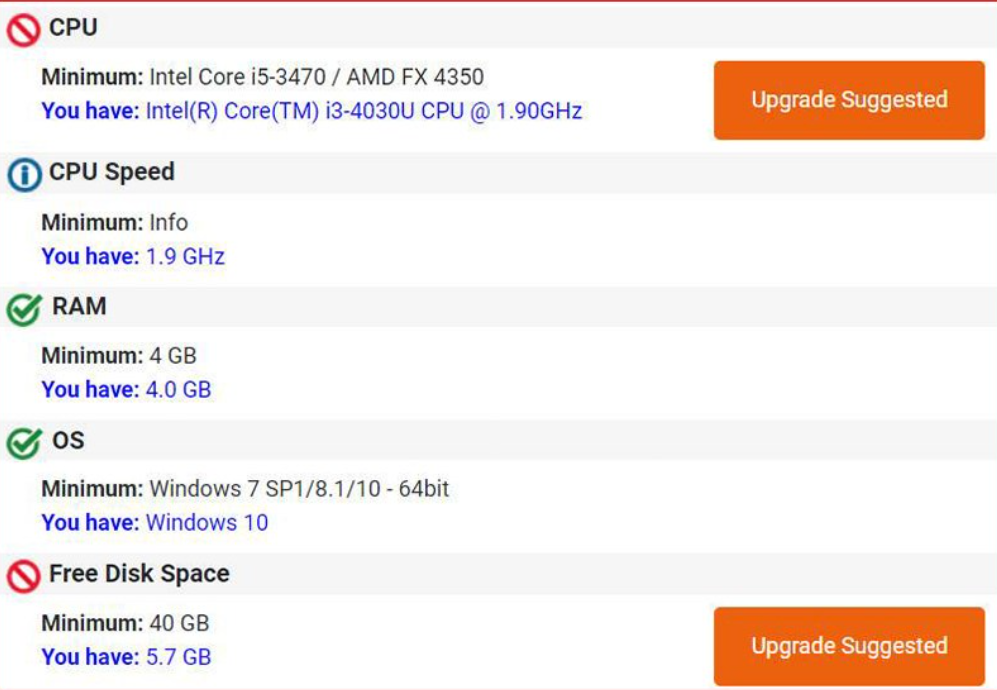
Task: Click the Minimum 40 GB disk requirement text
Action: 125,623
